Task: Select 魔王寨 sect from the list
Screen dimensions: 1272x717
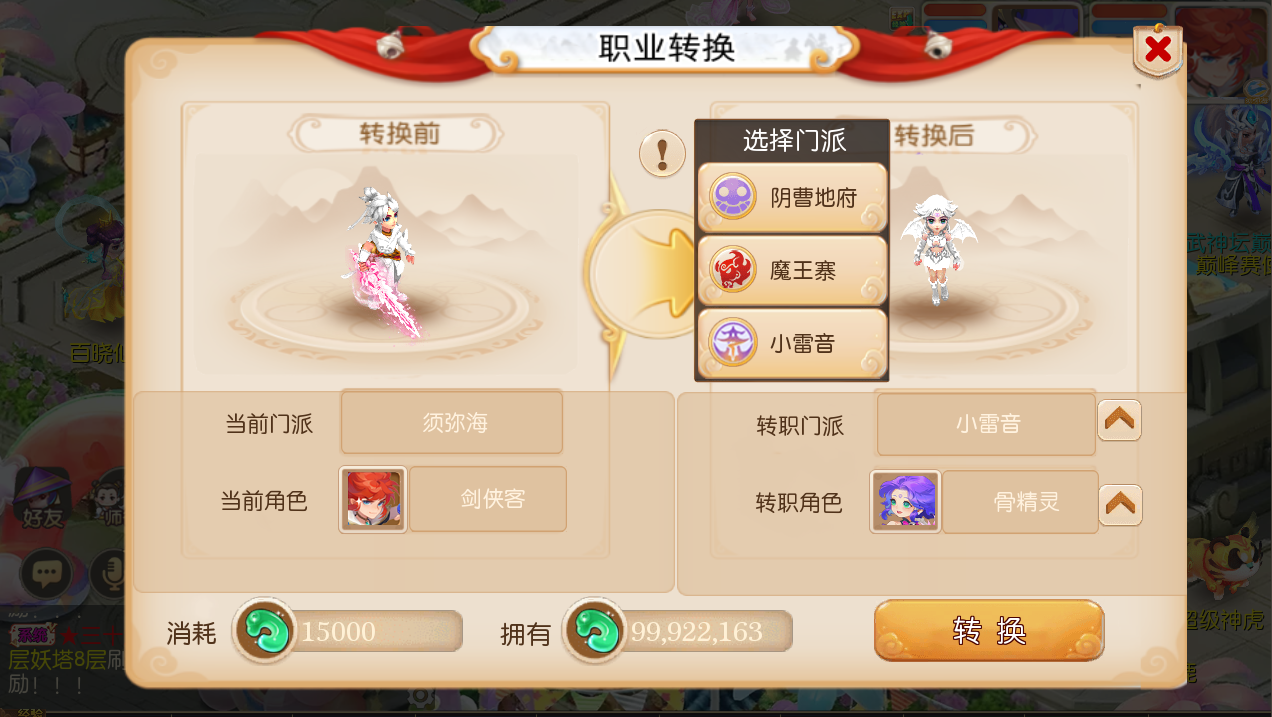Action: tap(792, 270)
